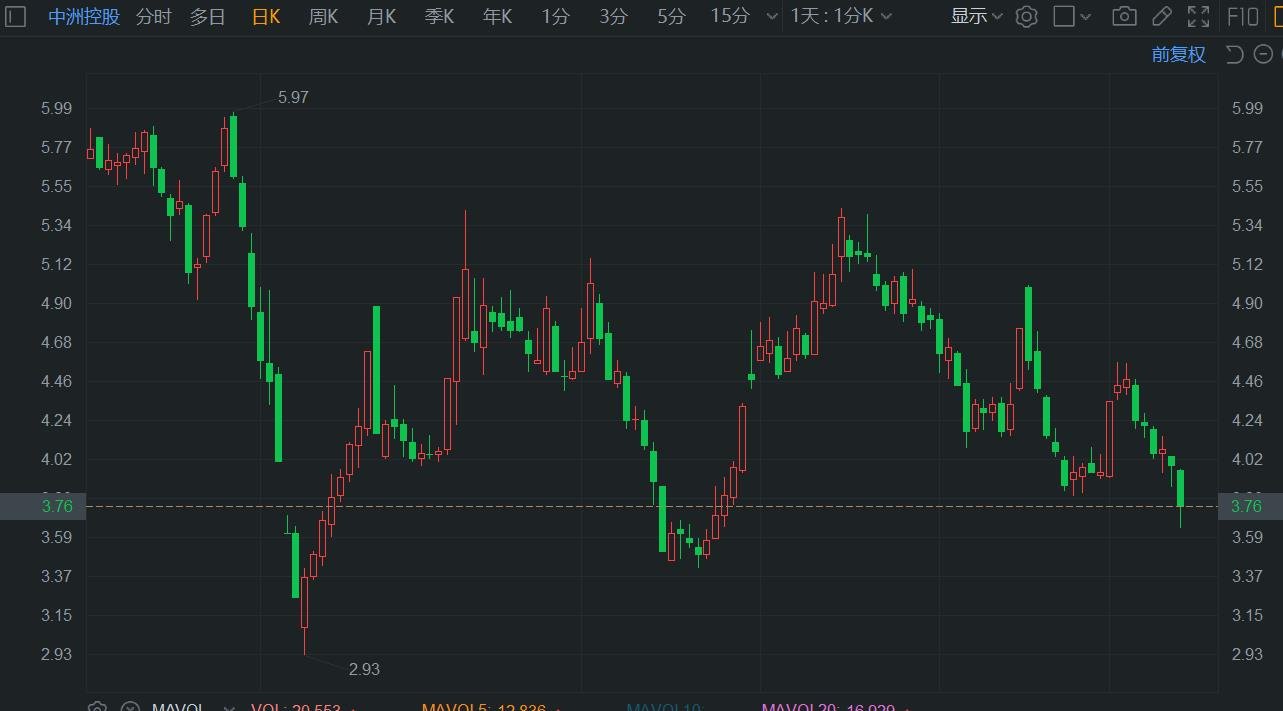This screenshot has width=1283, height=711.
Task: Click the square layout icon
Action: pos(1064,16)
